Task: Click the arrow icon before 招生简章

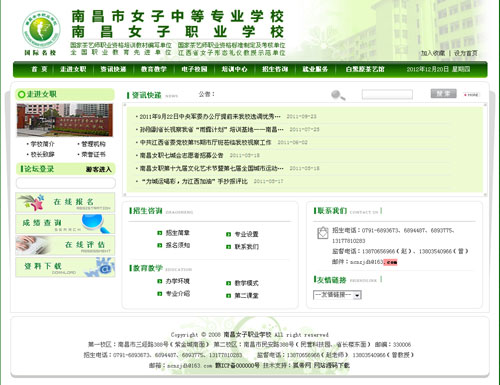Action: [160, 233]
